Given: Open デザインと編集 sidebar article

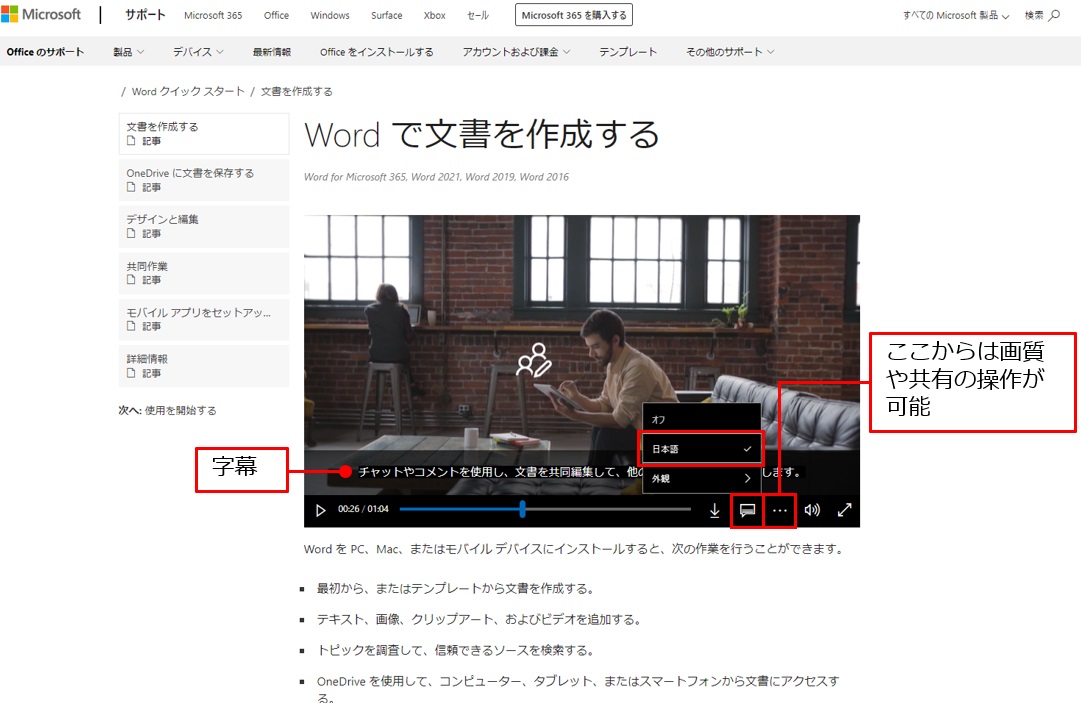Looking at the screenshot, I should pyautogui.click(x=204, y=226).
